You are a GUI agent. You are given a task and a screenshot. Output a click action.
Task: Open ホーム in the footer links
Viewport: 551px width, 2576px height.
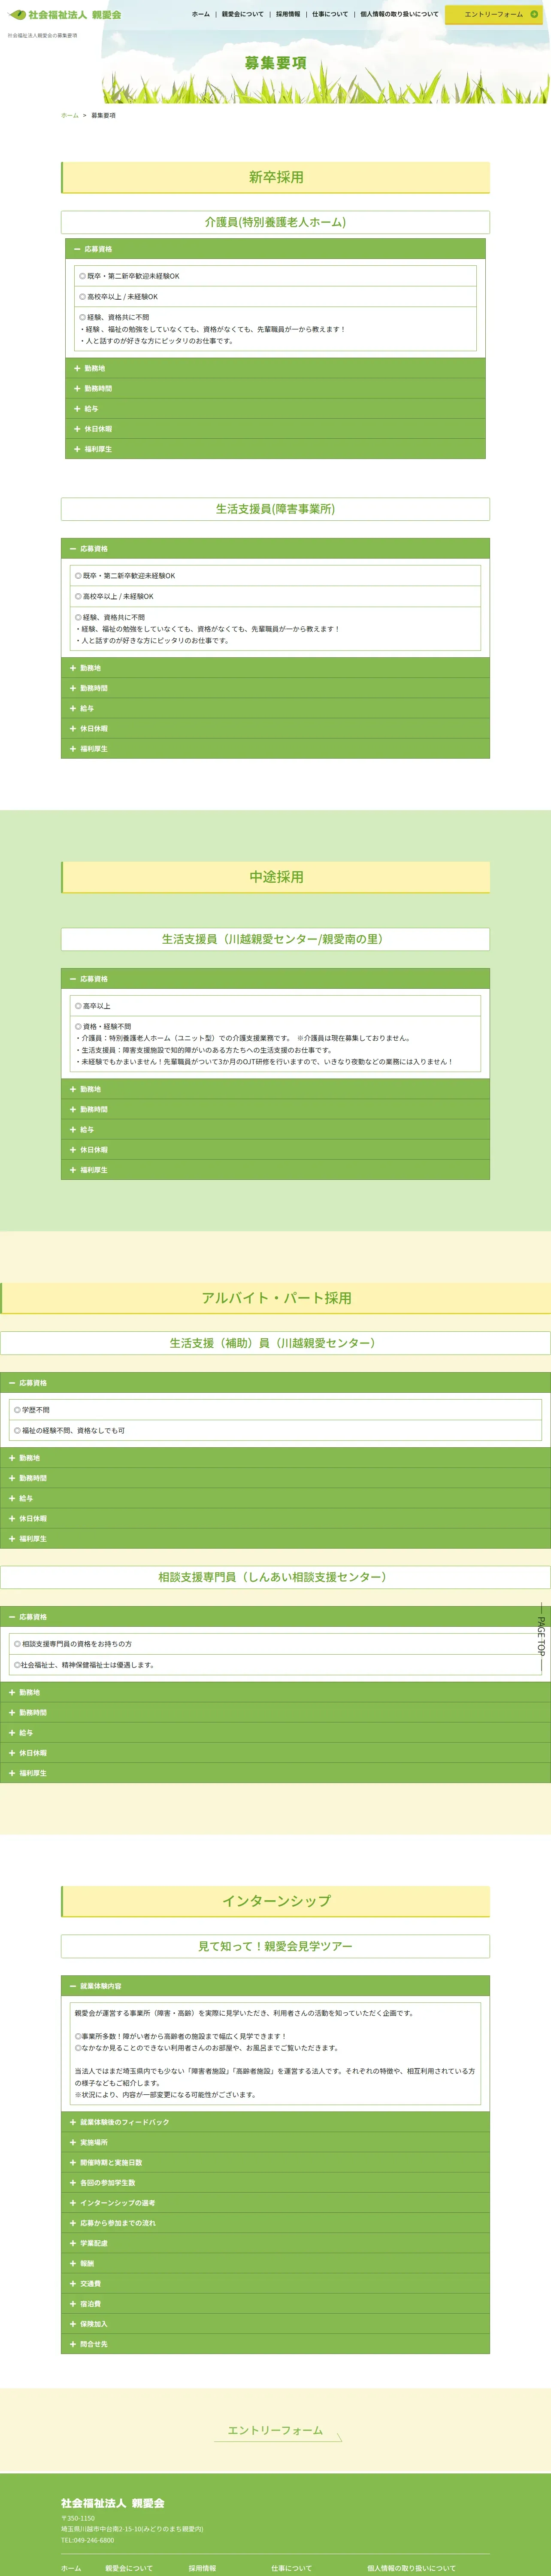coord(71,2568)
